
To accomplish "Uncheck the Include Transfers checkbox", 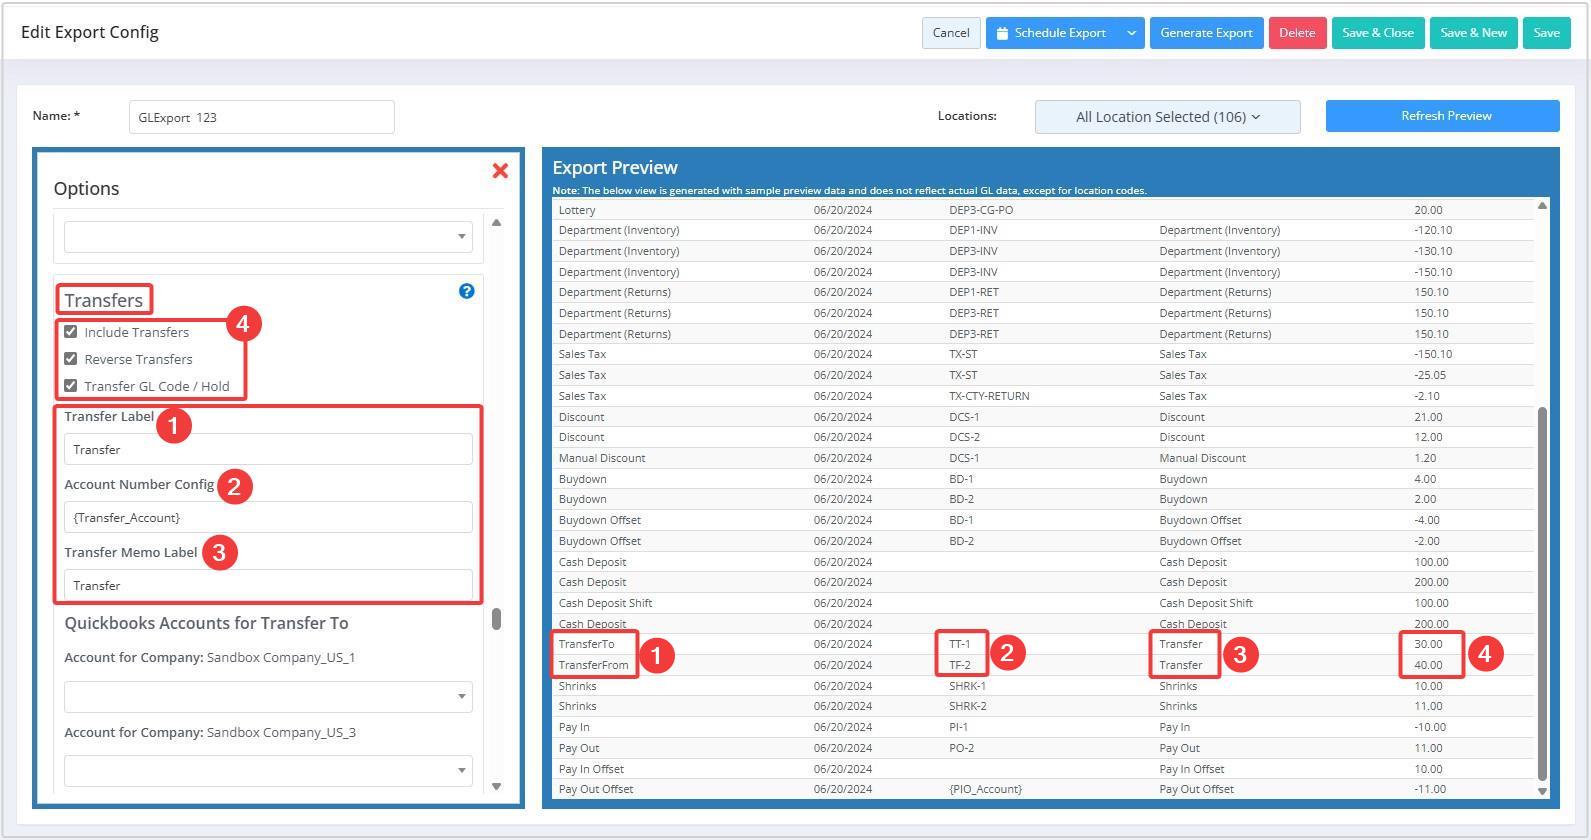I will point(71,332).
